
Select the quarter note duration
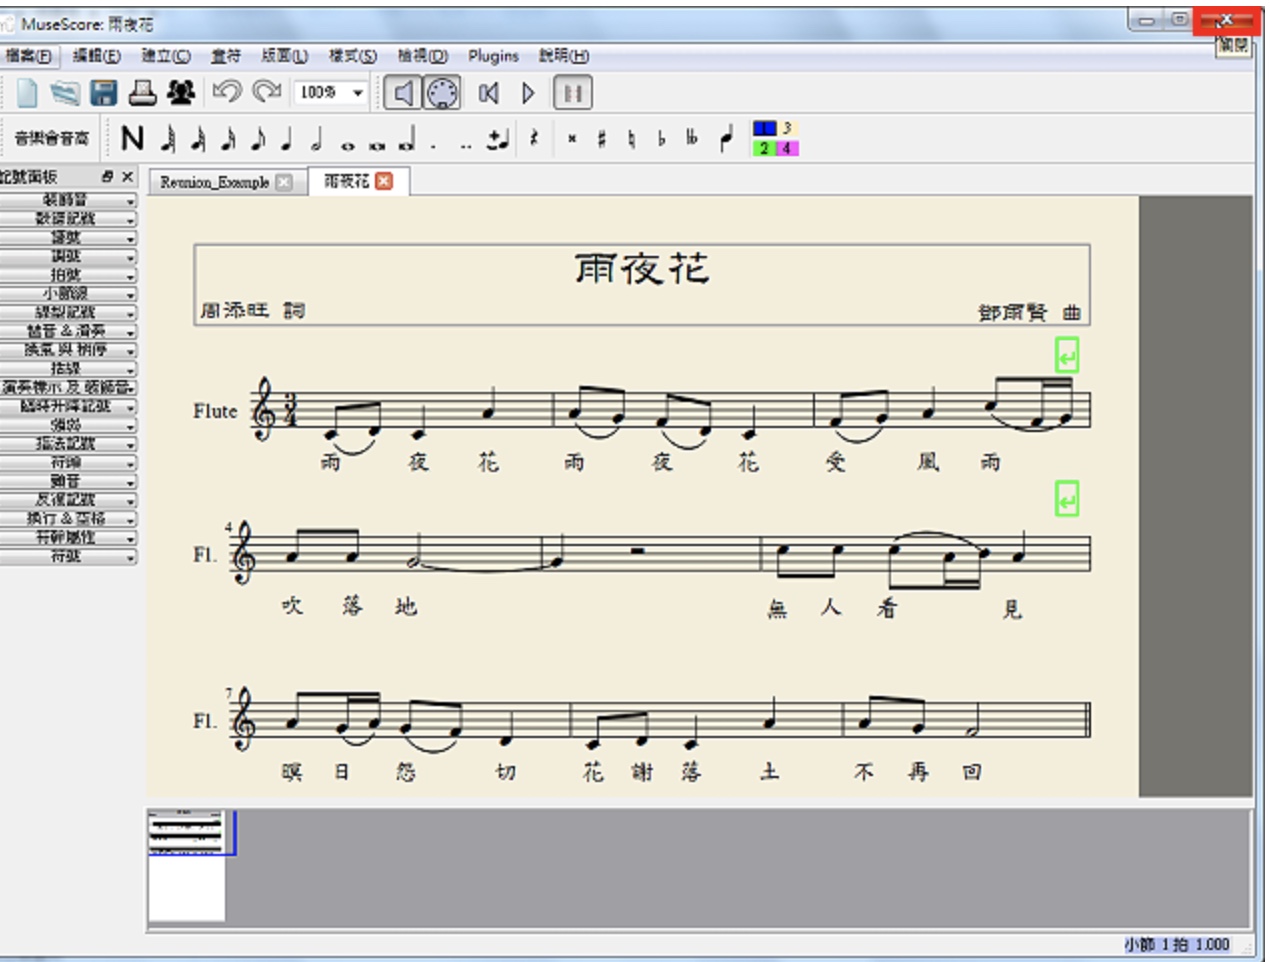pos(287,138)
